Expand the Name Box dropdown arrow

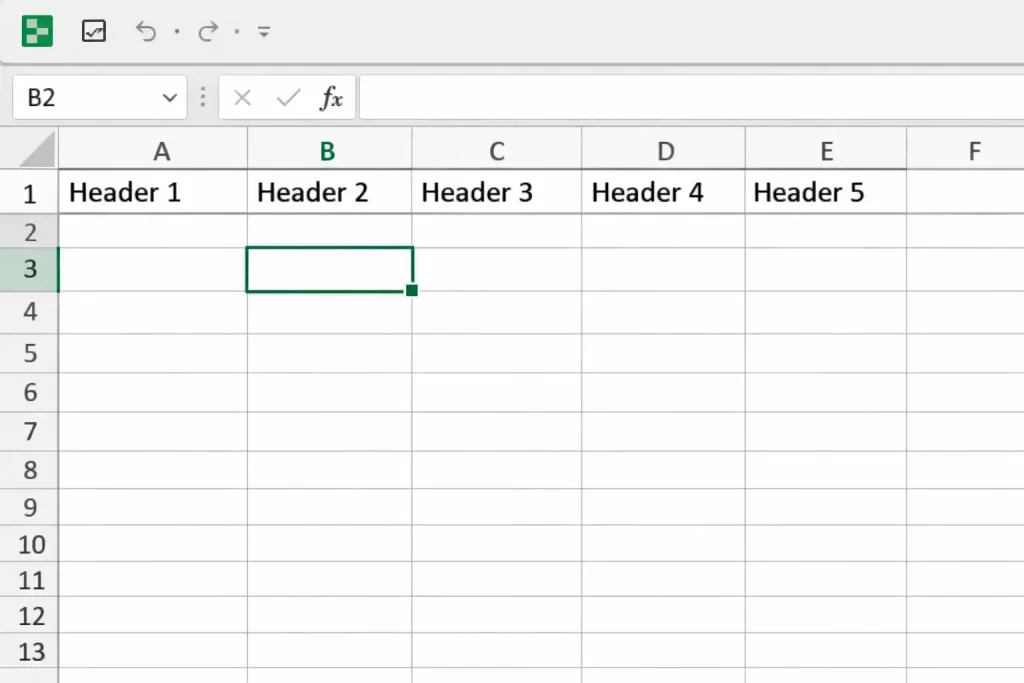(x=170, y=98)
